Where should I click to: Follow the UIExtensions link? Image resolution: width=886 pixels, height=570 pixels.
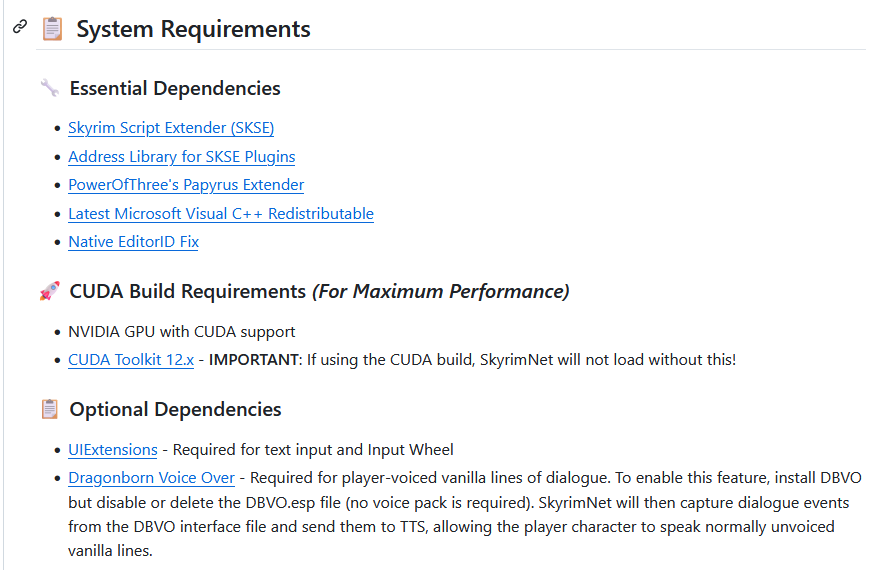click(x=113, y=450)
